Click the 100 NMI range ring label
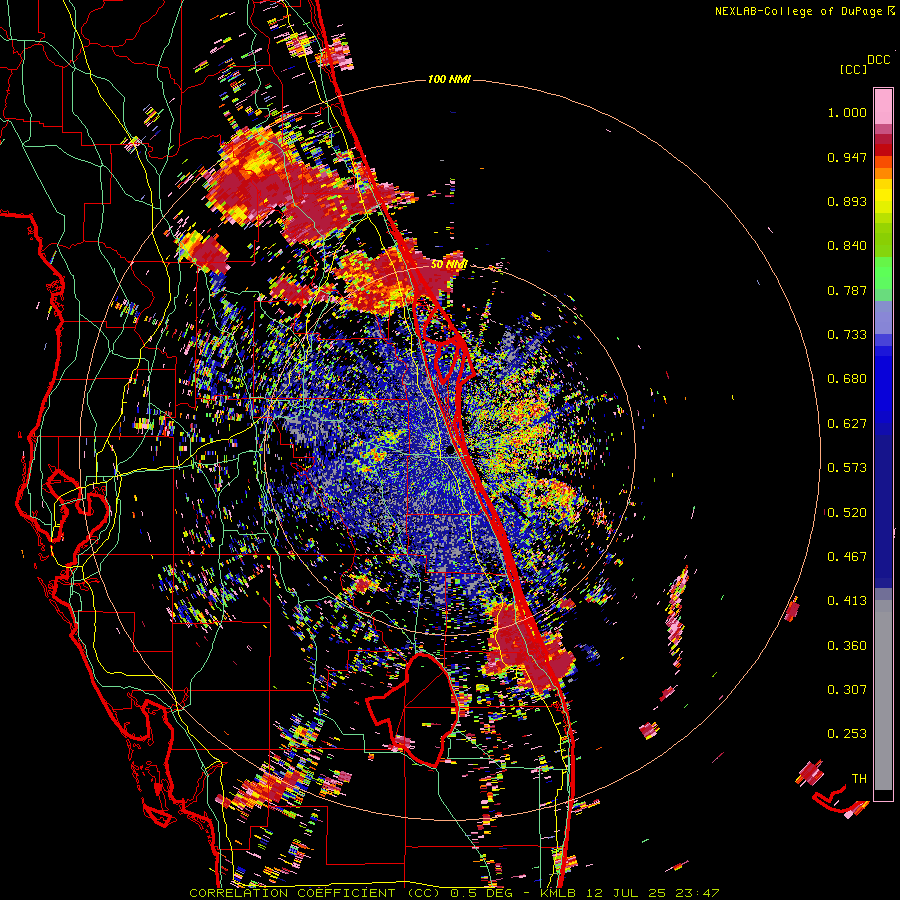 point(449,79)
